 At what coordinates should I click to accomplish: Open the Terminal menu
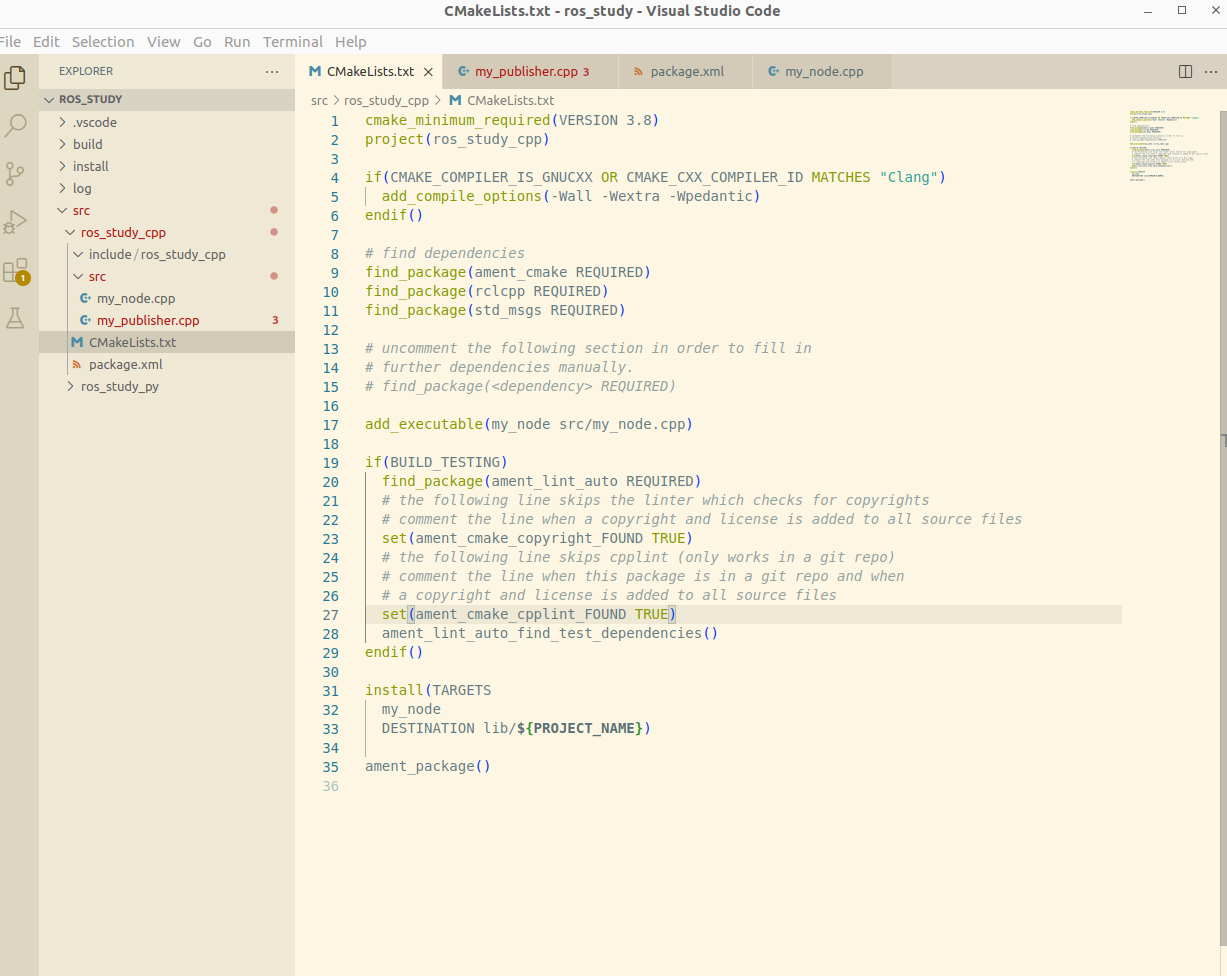293,42
